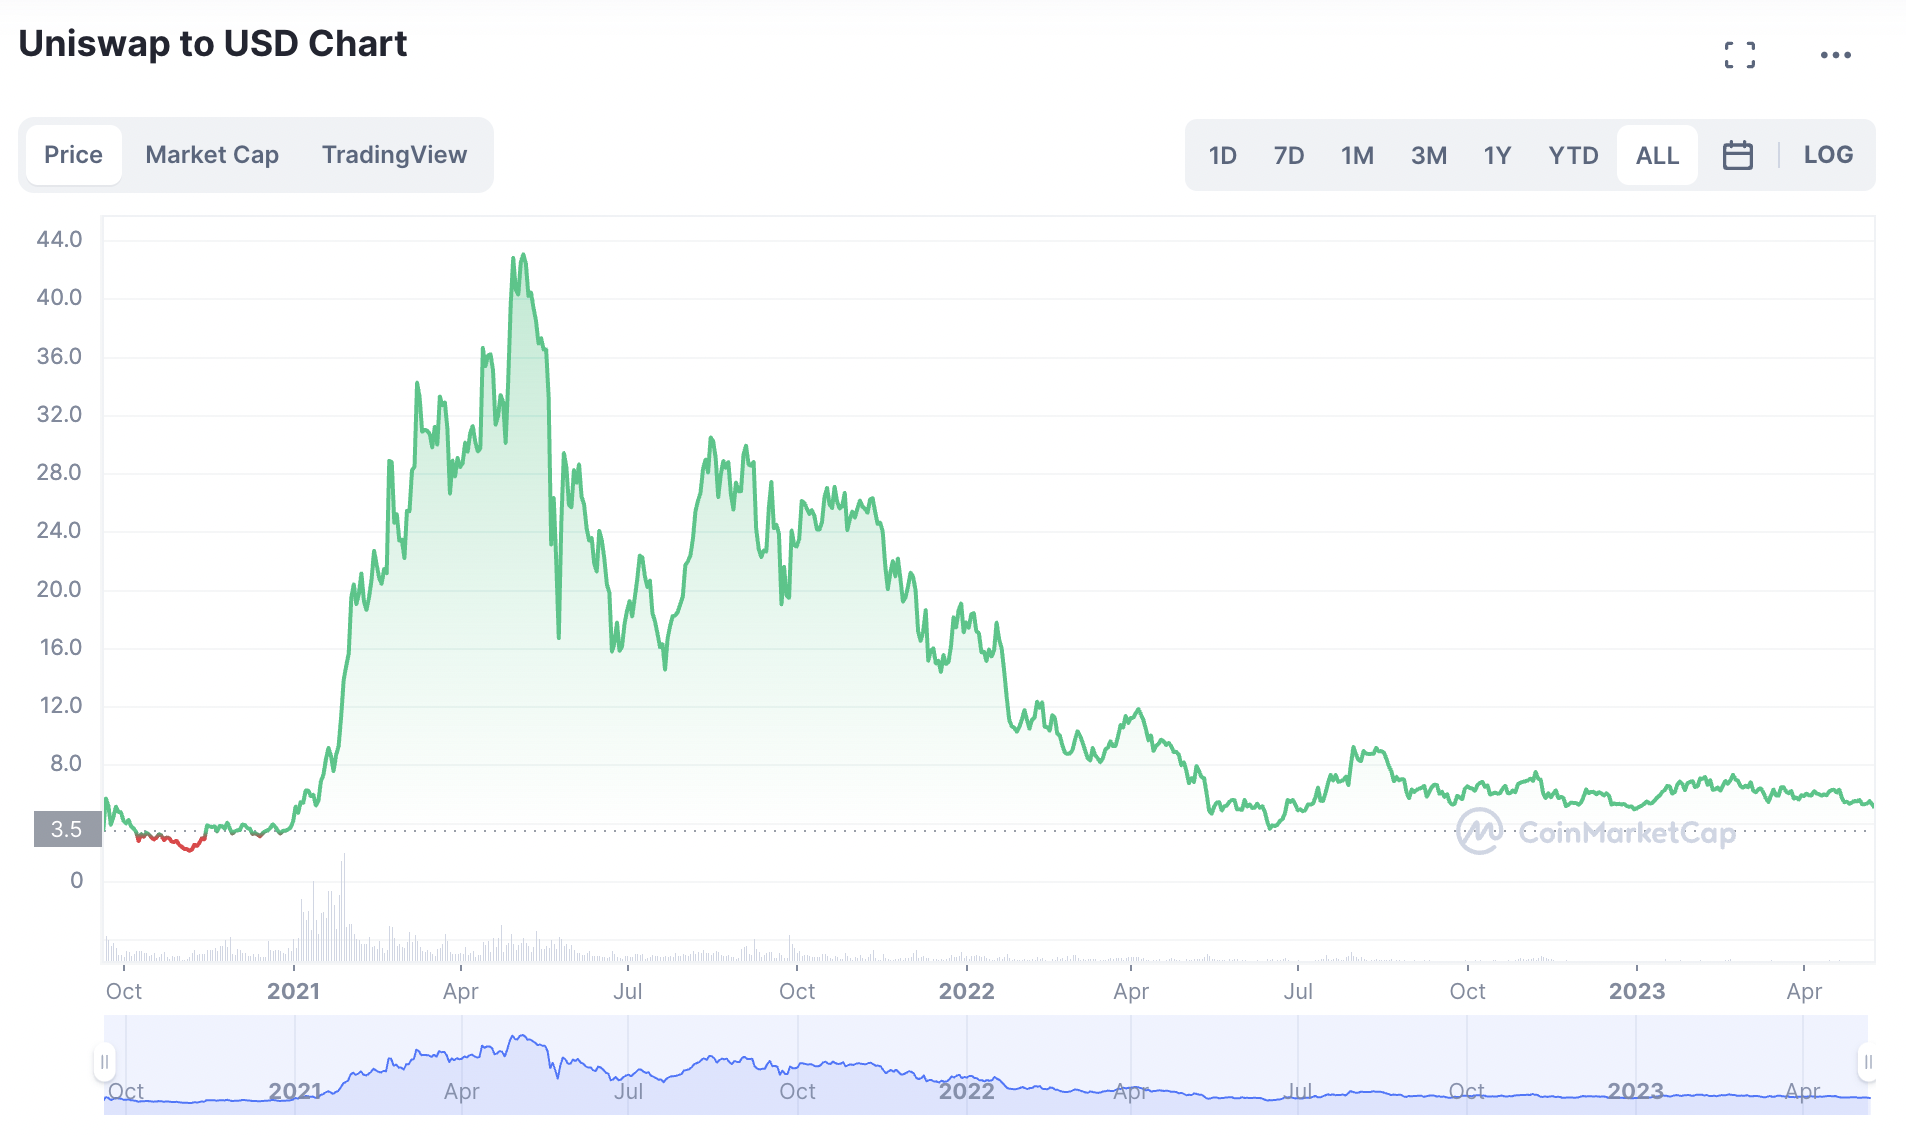Image resolution: width=1906 pixels, height=1136 pixels.
Task: Select 1D time range
Action: (1222, 155)
